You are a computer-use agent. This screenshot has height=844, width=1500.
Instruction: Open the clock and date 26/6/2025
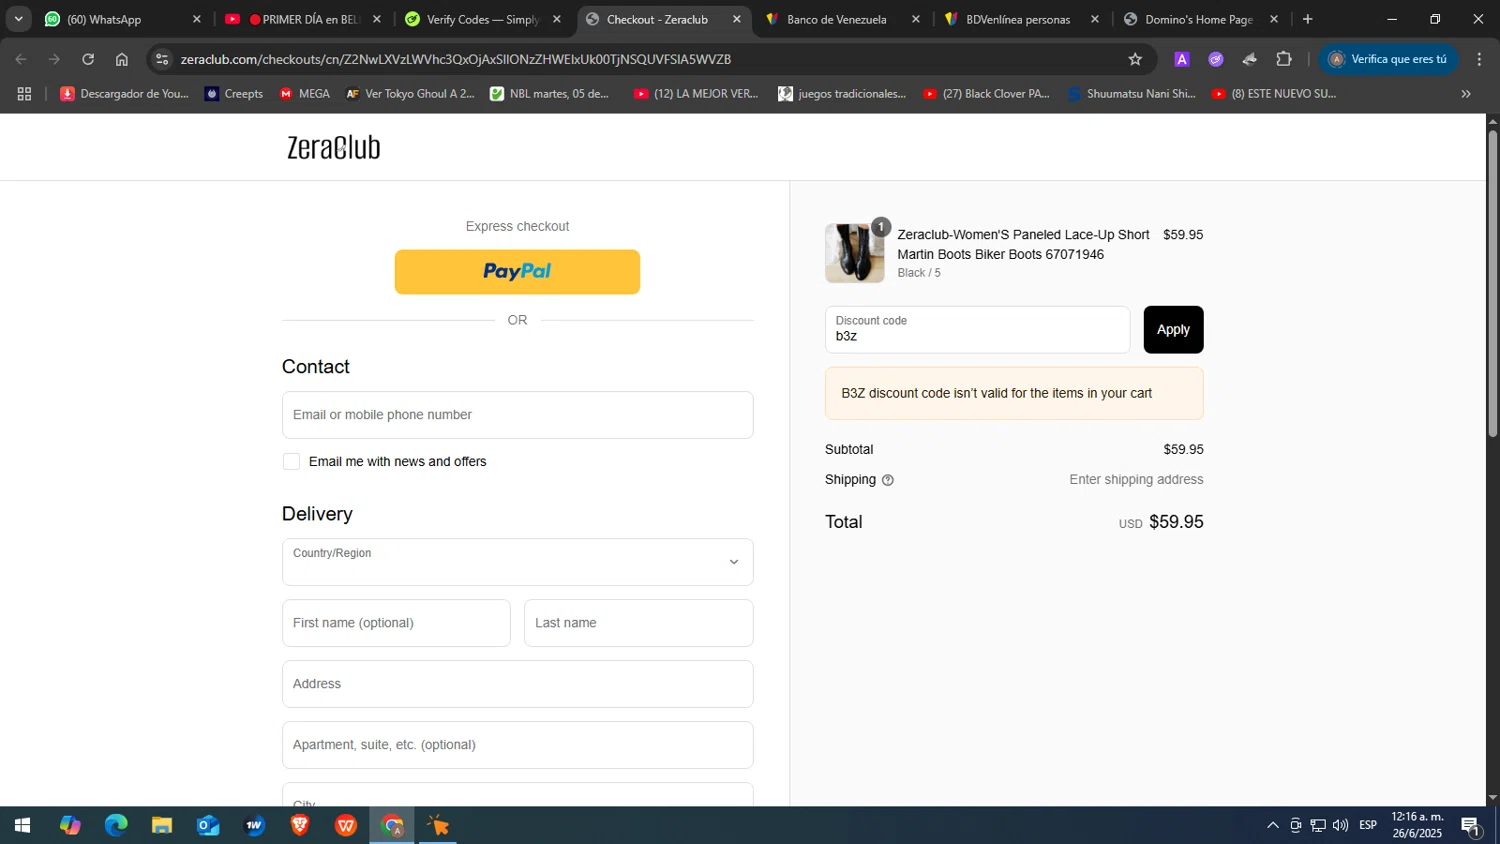click(x=1417, y=826)
